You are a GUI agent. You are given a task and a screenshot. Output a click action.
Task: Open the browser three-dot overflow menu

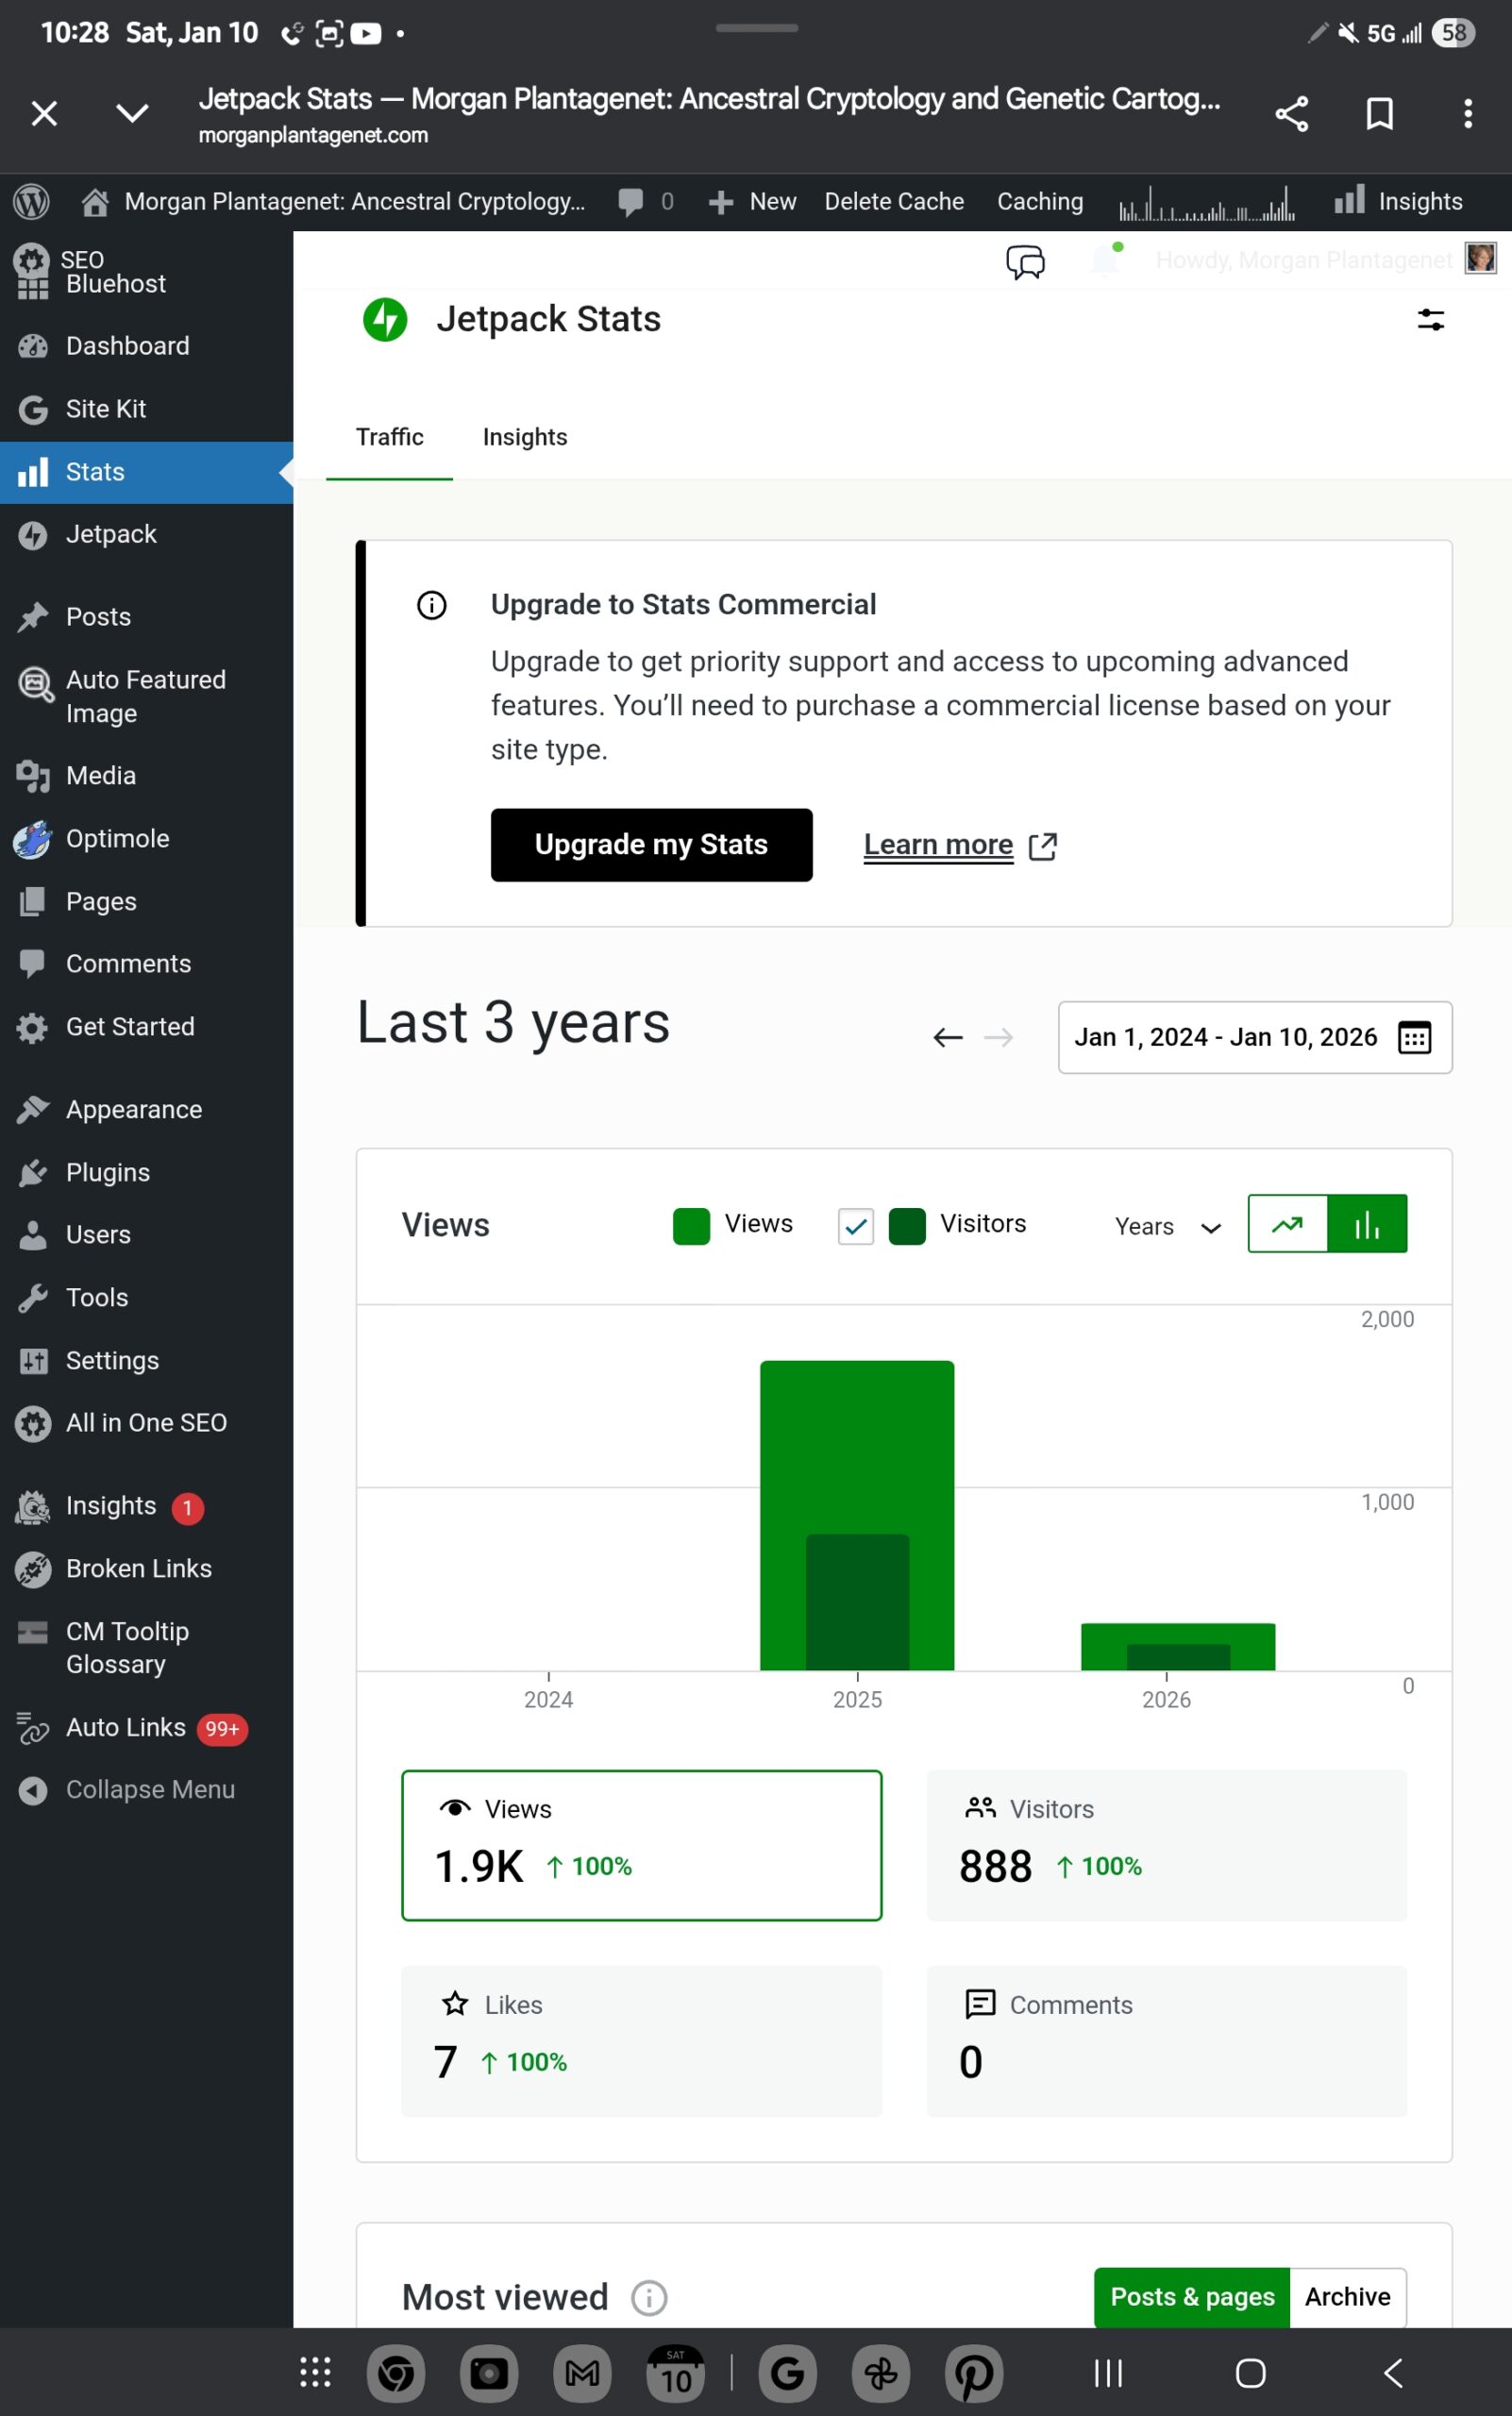[1467, 114]
